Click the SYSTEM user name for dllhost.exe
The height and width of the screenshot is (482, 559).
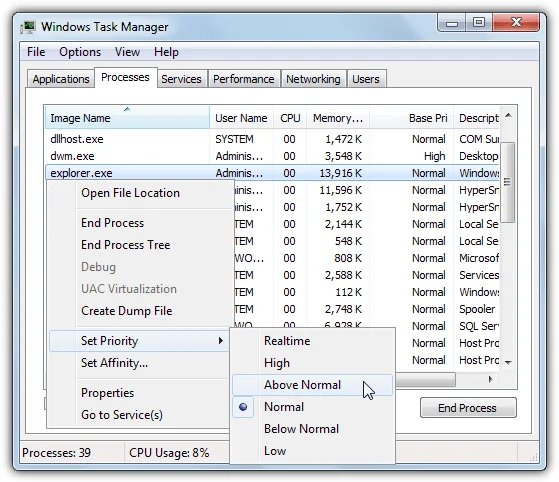click(x=234, y=139)
